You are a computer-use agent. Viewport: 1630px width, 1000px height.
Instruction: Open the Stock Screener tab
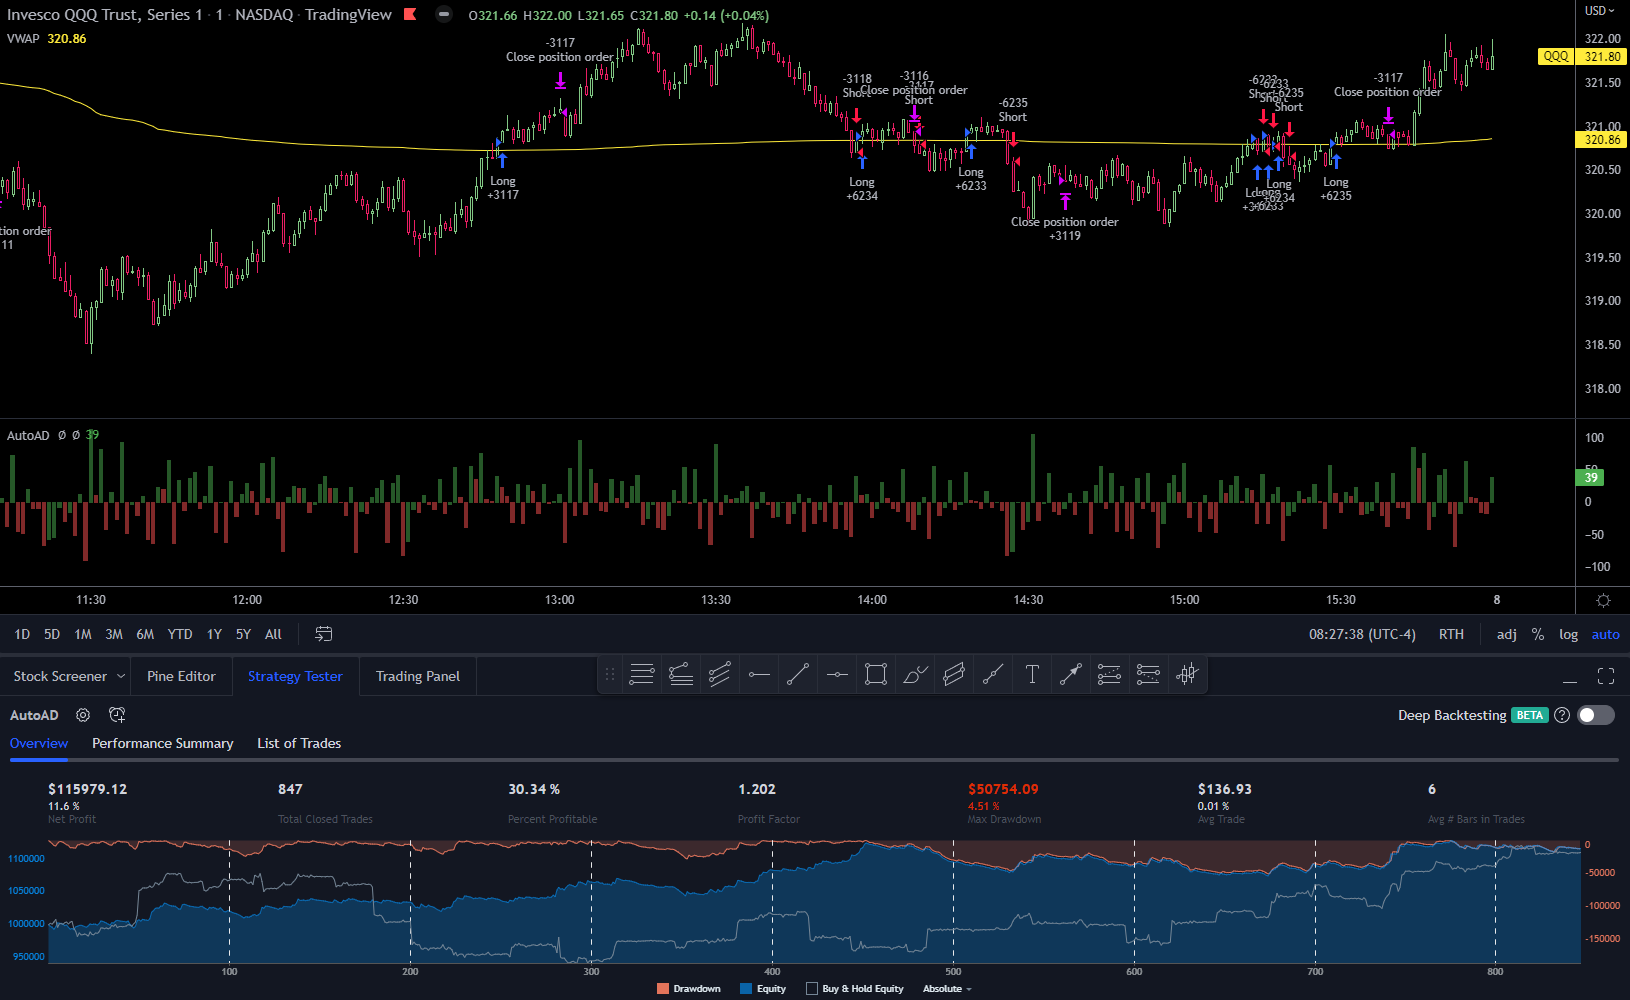60,676
